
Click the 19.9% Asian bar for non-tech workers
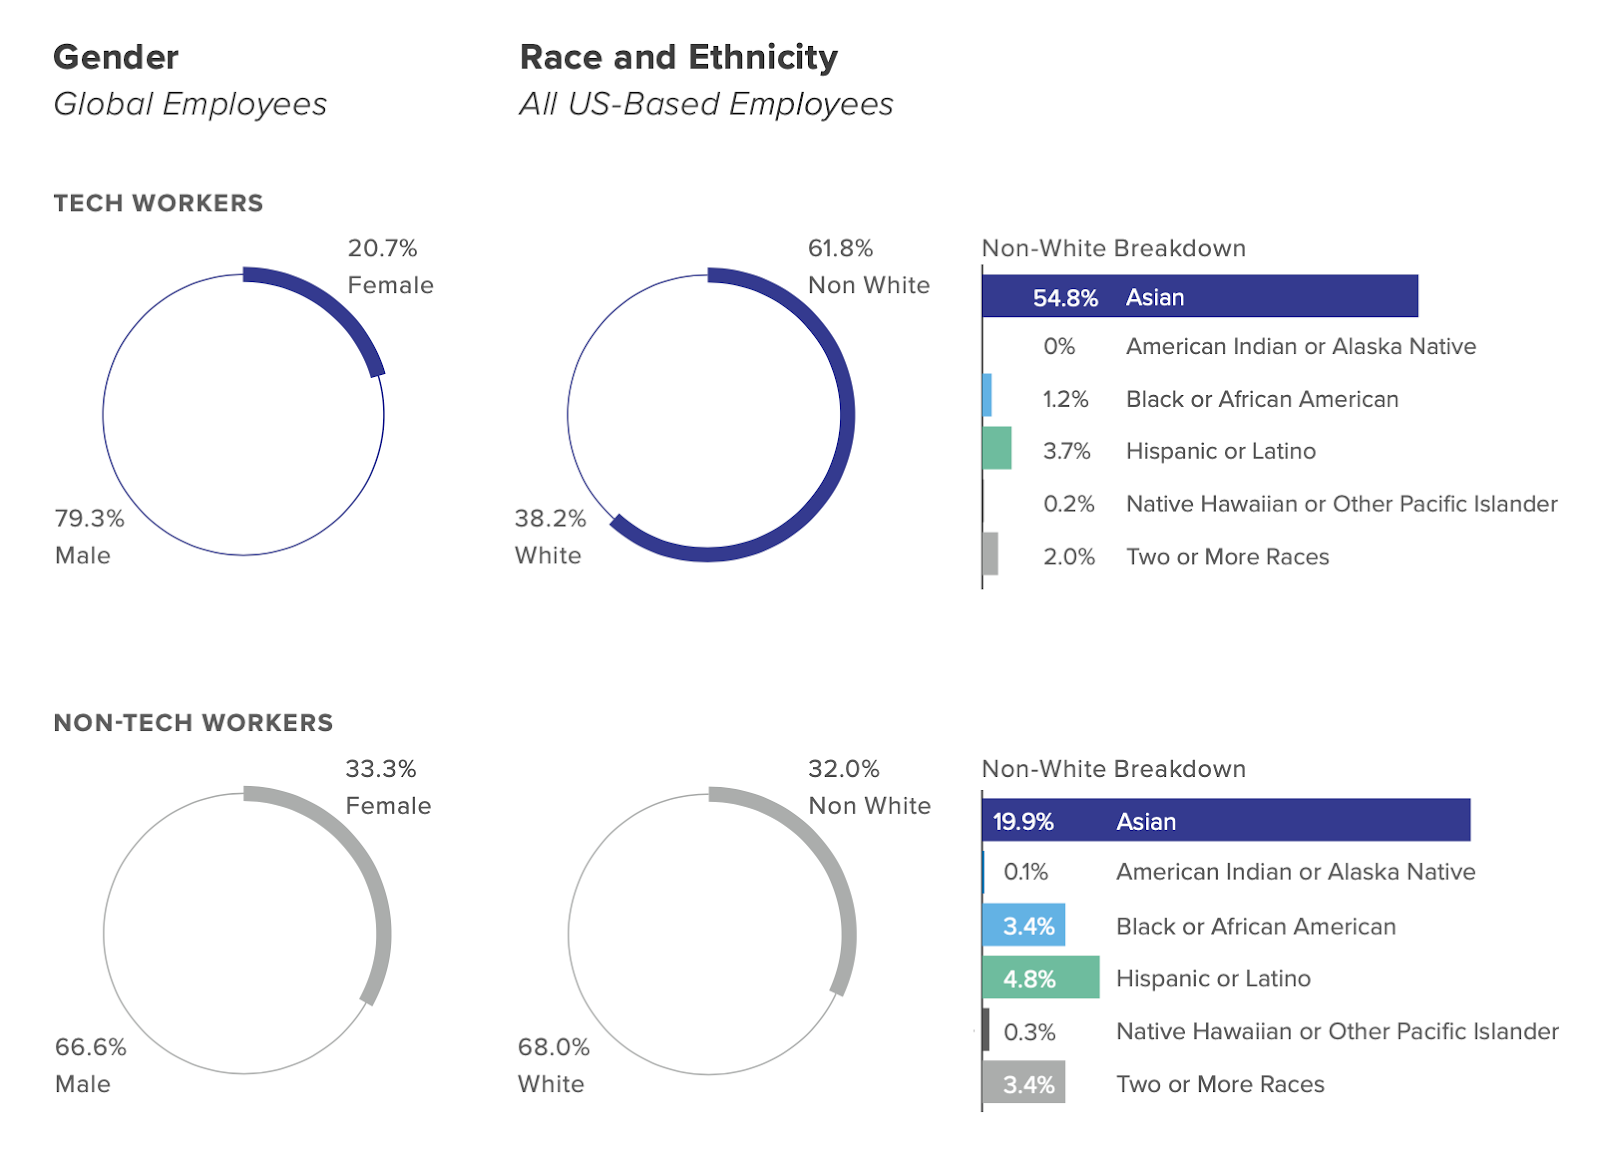click(1226, 820)
